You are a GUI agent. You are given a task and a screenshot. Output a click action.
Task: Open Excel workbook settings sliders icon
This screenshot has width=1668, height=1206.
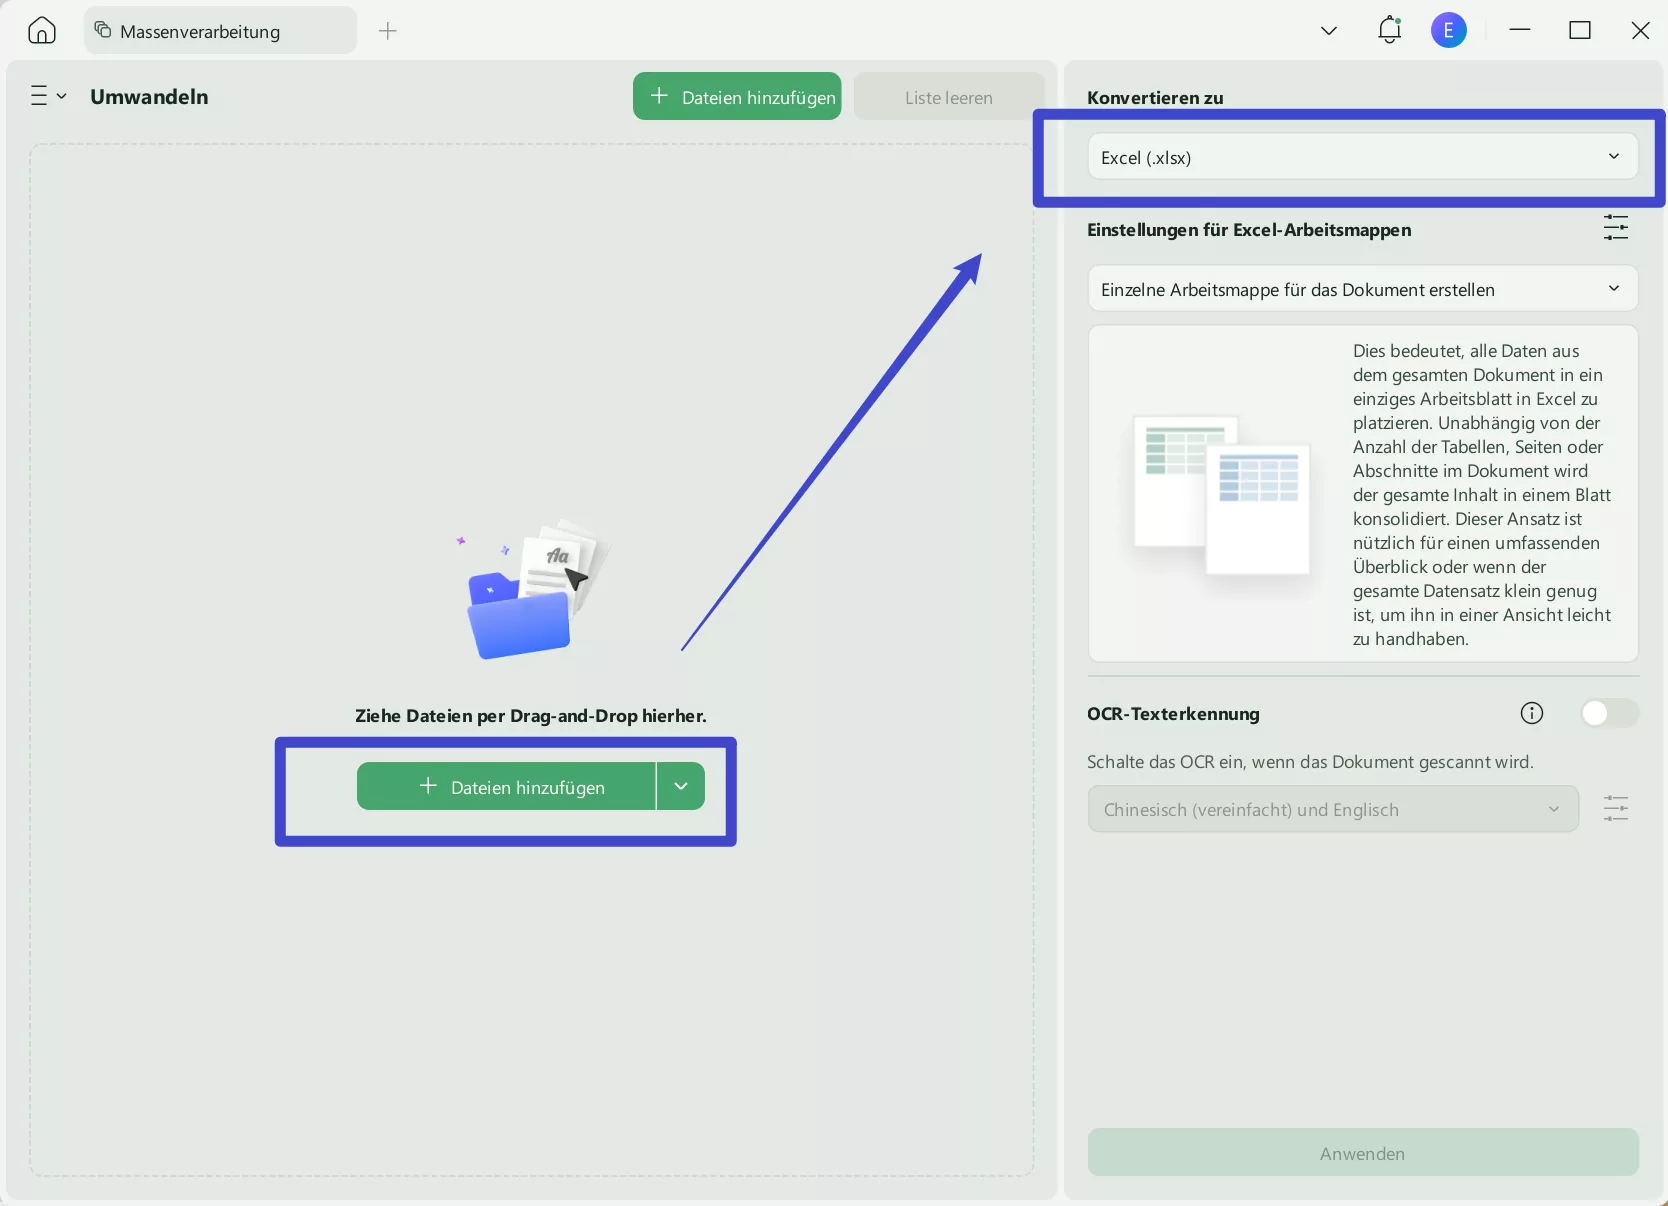1616,228
